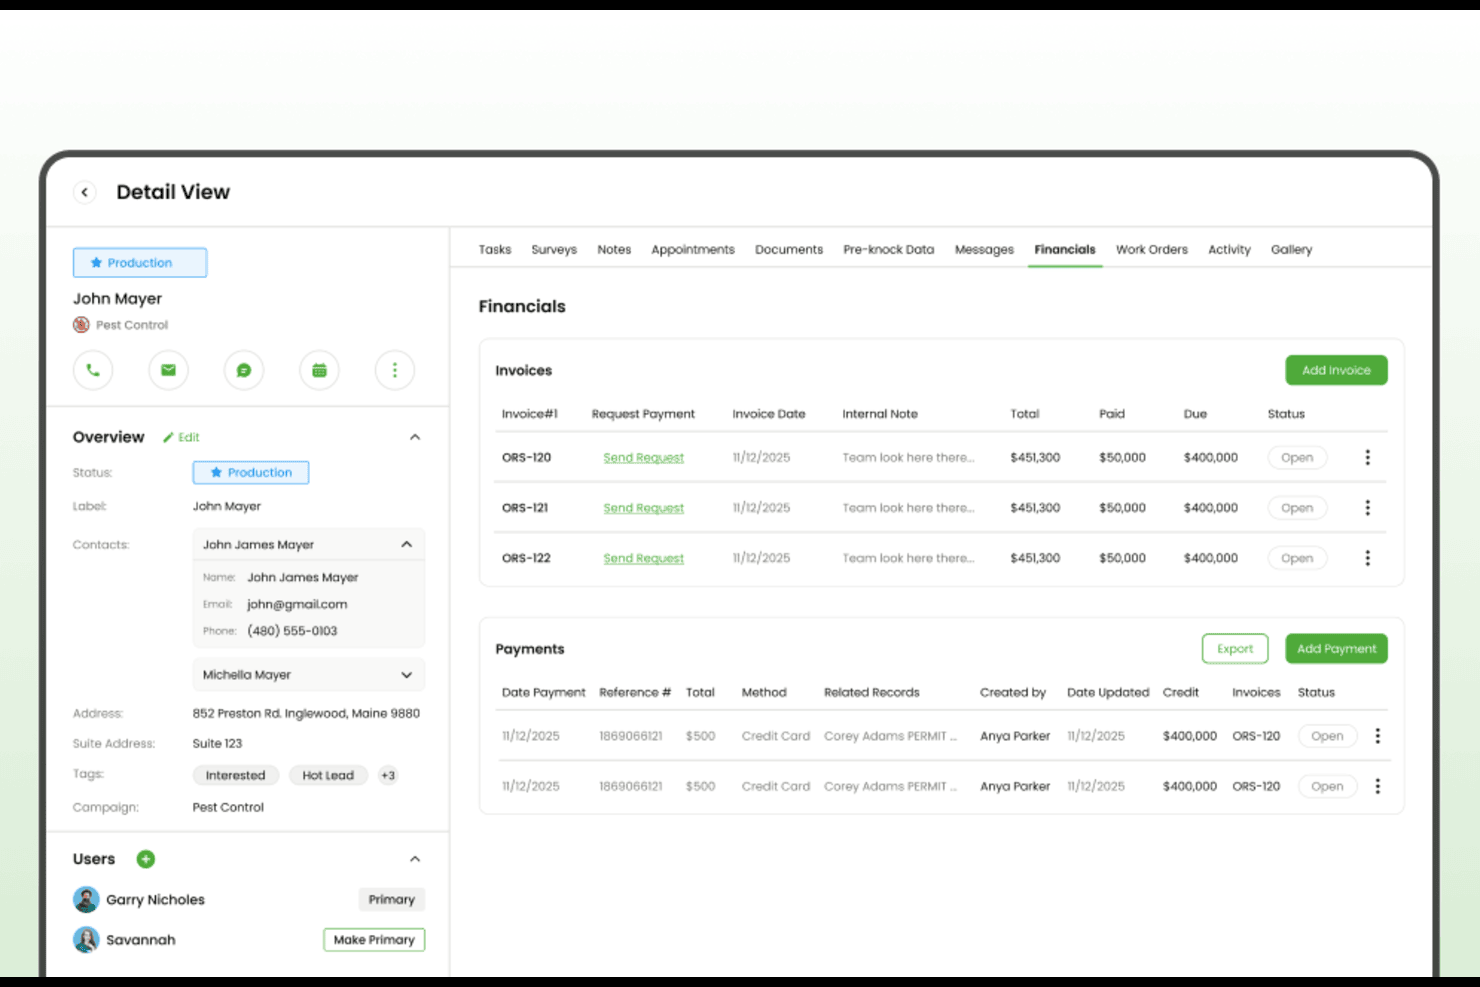The height and width of the screenshot is (987, 1480).
Task: Send Request for invoice ORS-122
Action: coord(644,558)
